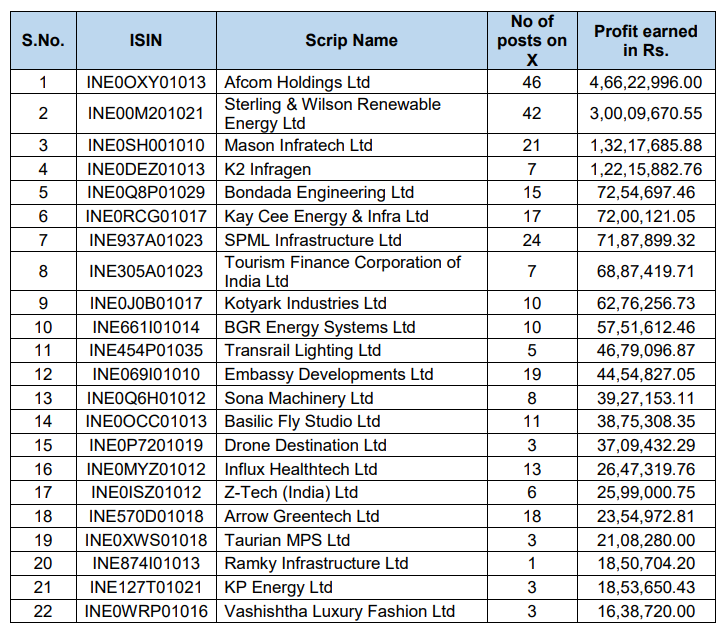Click profit value '44,54,827.05'

point(646,374)
